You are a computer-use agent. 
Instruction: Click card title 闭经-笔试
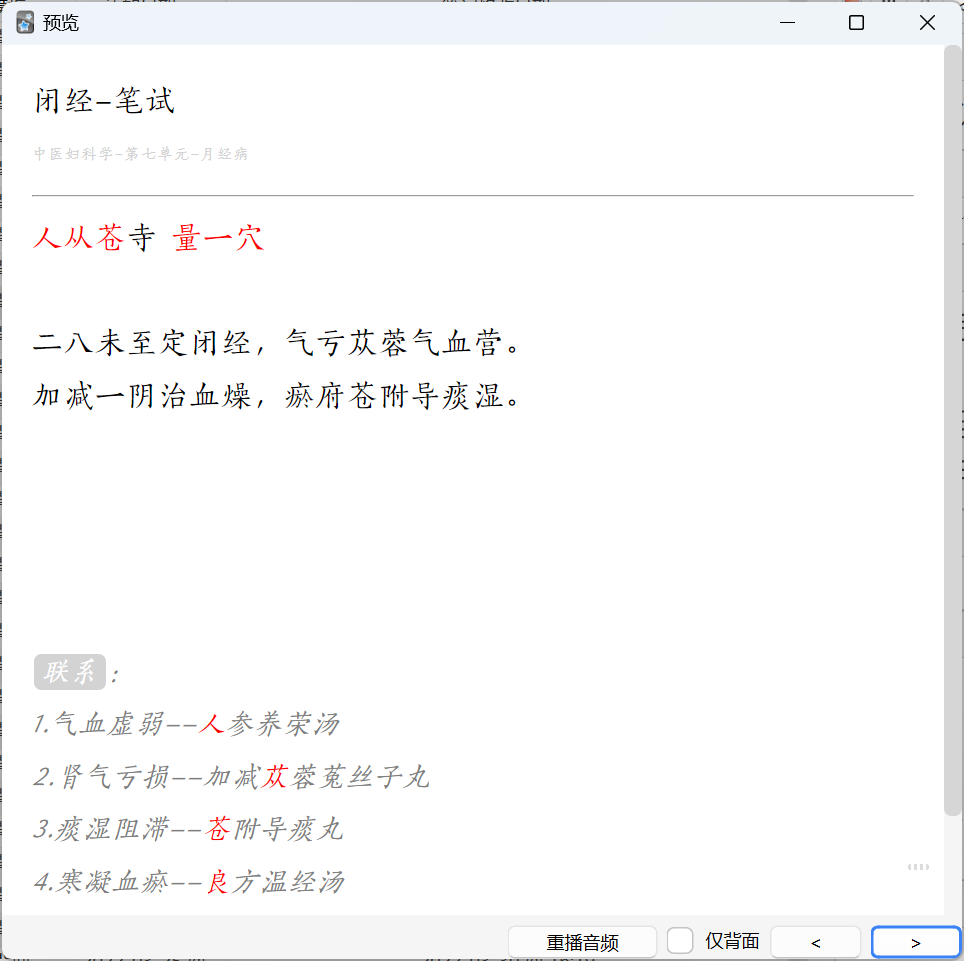pos(105,101)
